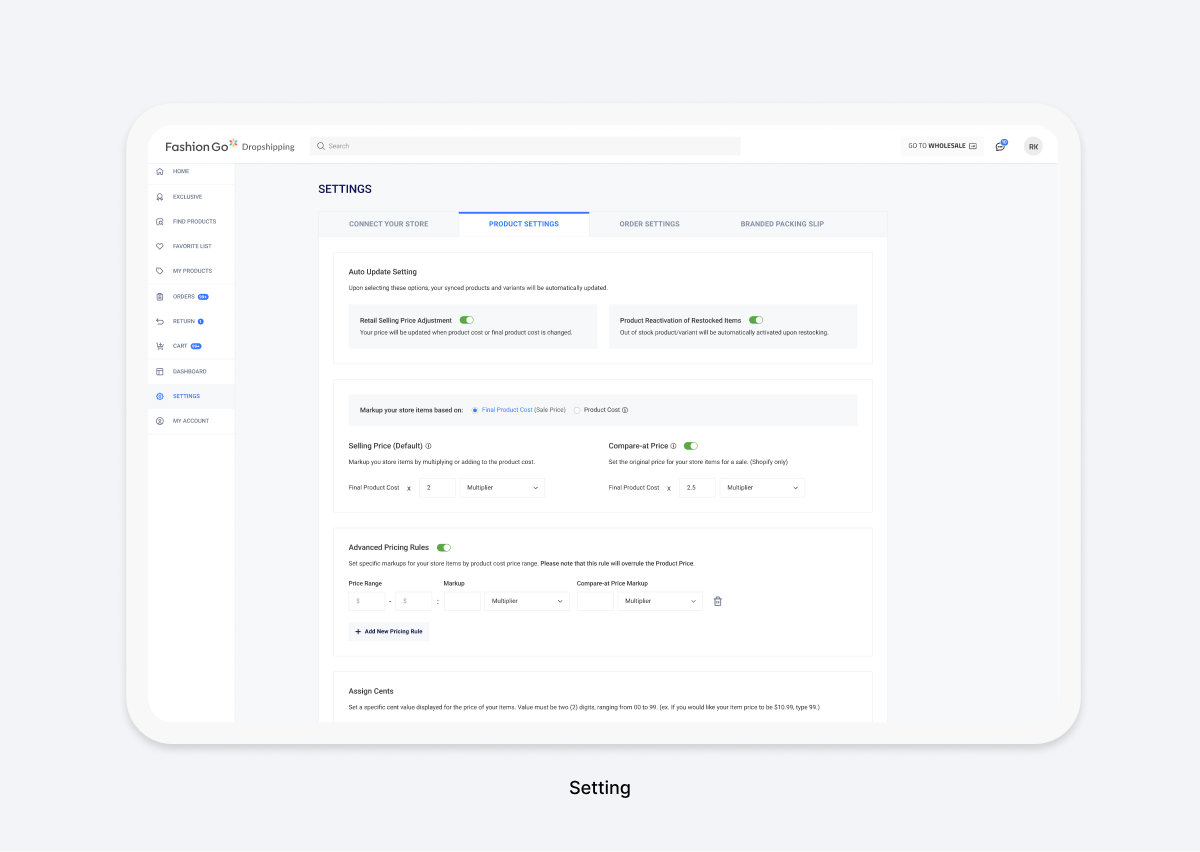Image resolution: width=1200 pixels, height=852 pixels.
Task: Select the Product Cost radio option
Action: coord(577,410)
